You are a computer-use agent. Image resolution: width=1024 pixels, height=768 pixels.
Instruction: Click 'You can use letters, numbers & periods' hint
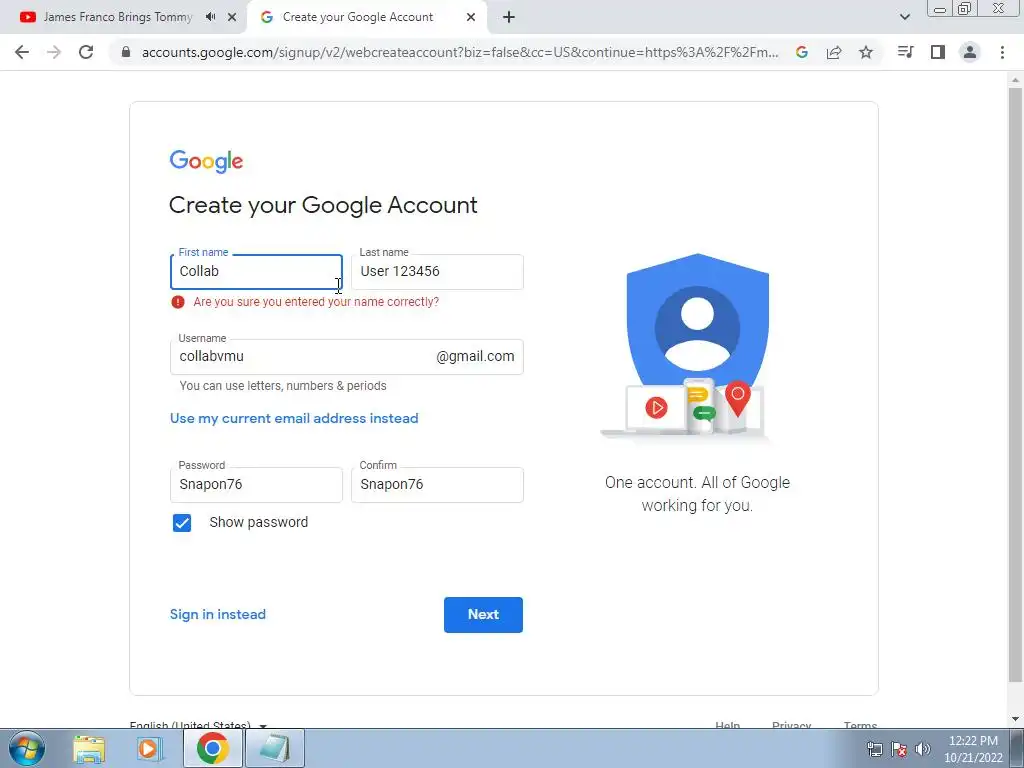(283, 386)
